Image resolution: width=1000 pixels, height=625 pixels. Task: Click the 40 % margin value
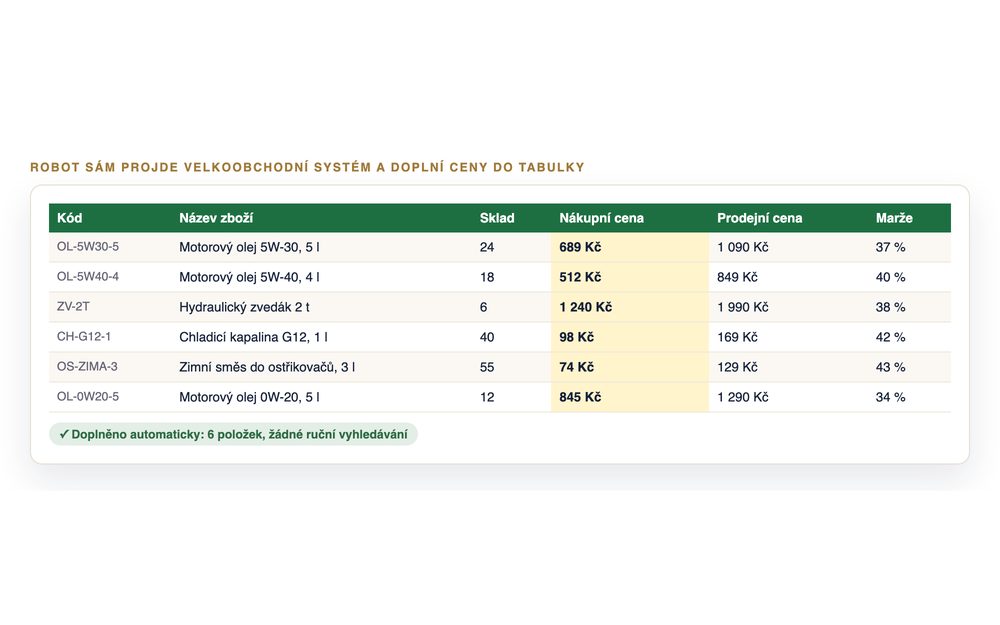890,277
